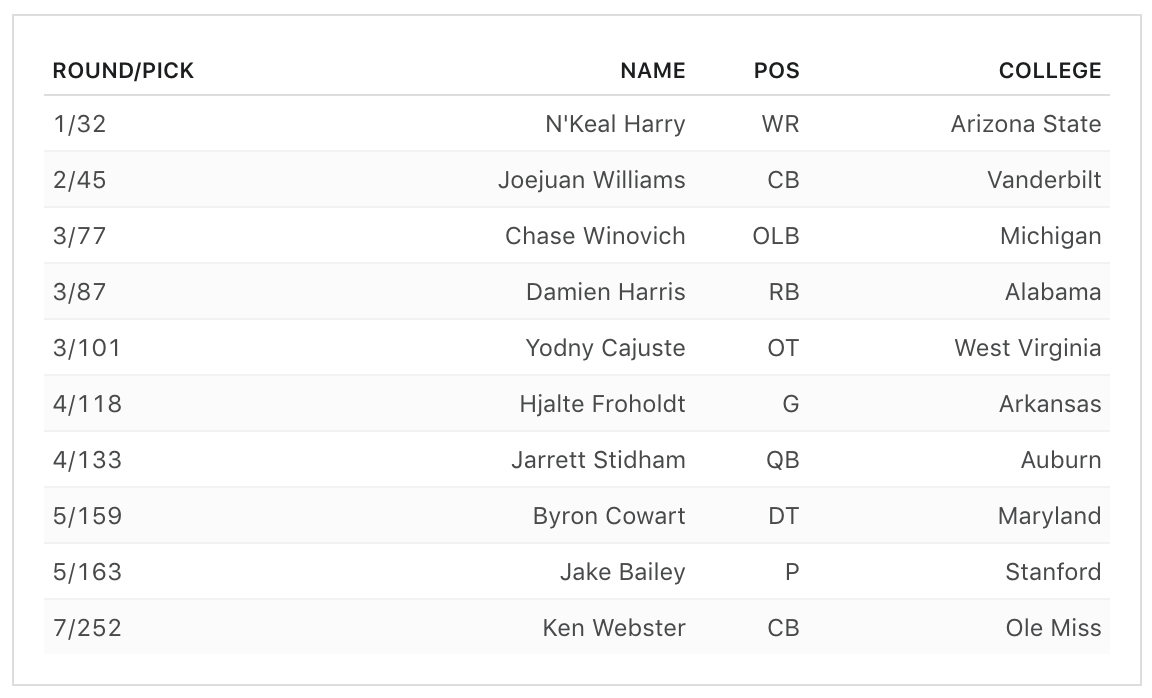The height and width of the screenshot is (698, 1152).
Task: Click the Ken Webster name cell
Action: point(614,629)
